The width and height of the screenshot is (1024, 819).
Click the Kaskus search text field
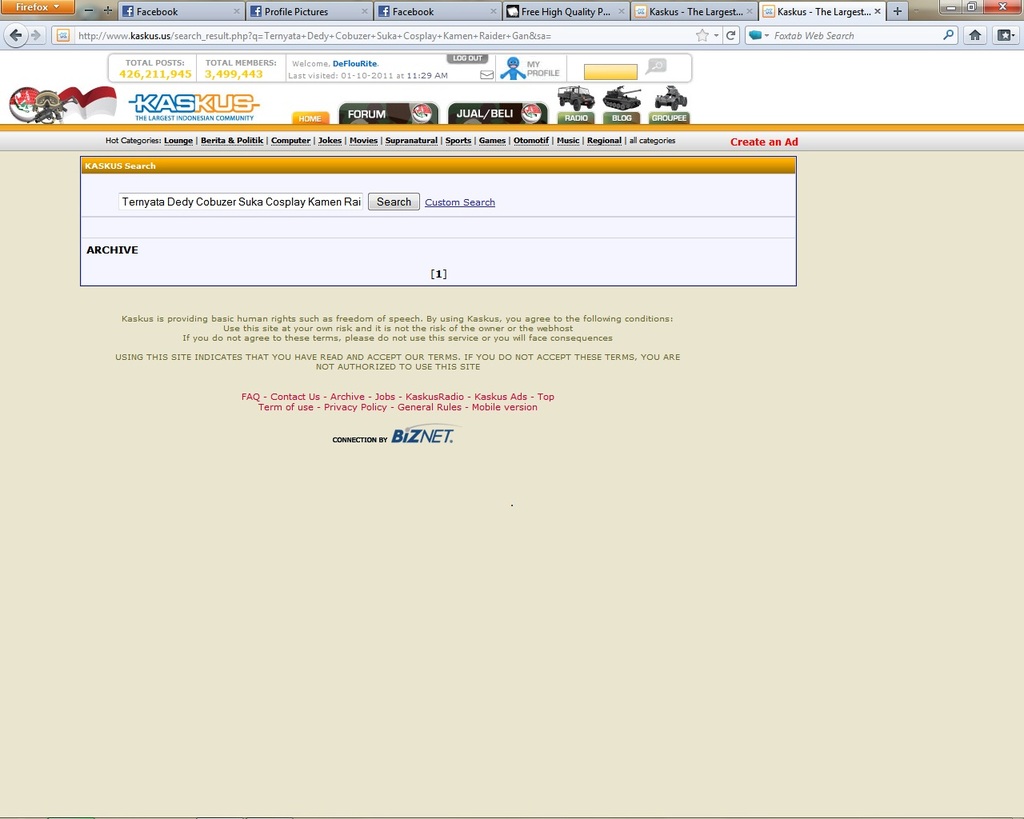pyautogui.click(x=241, y=202)
